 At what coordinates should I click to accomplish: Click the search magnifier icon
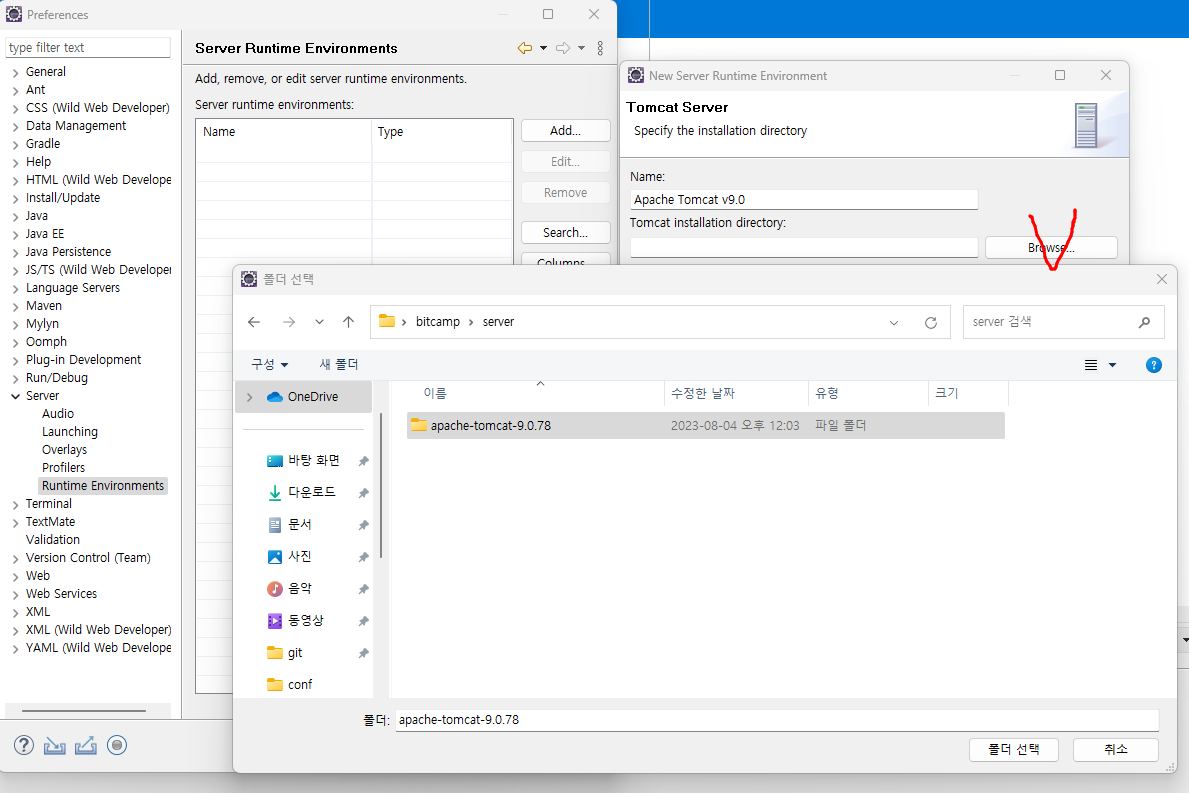(x=1144, y=322)
